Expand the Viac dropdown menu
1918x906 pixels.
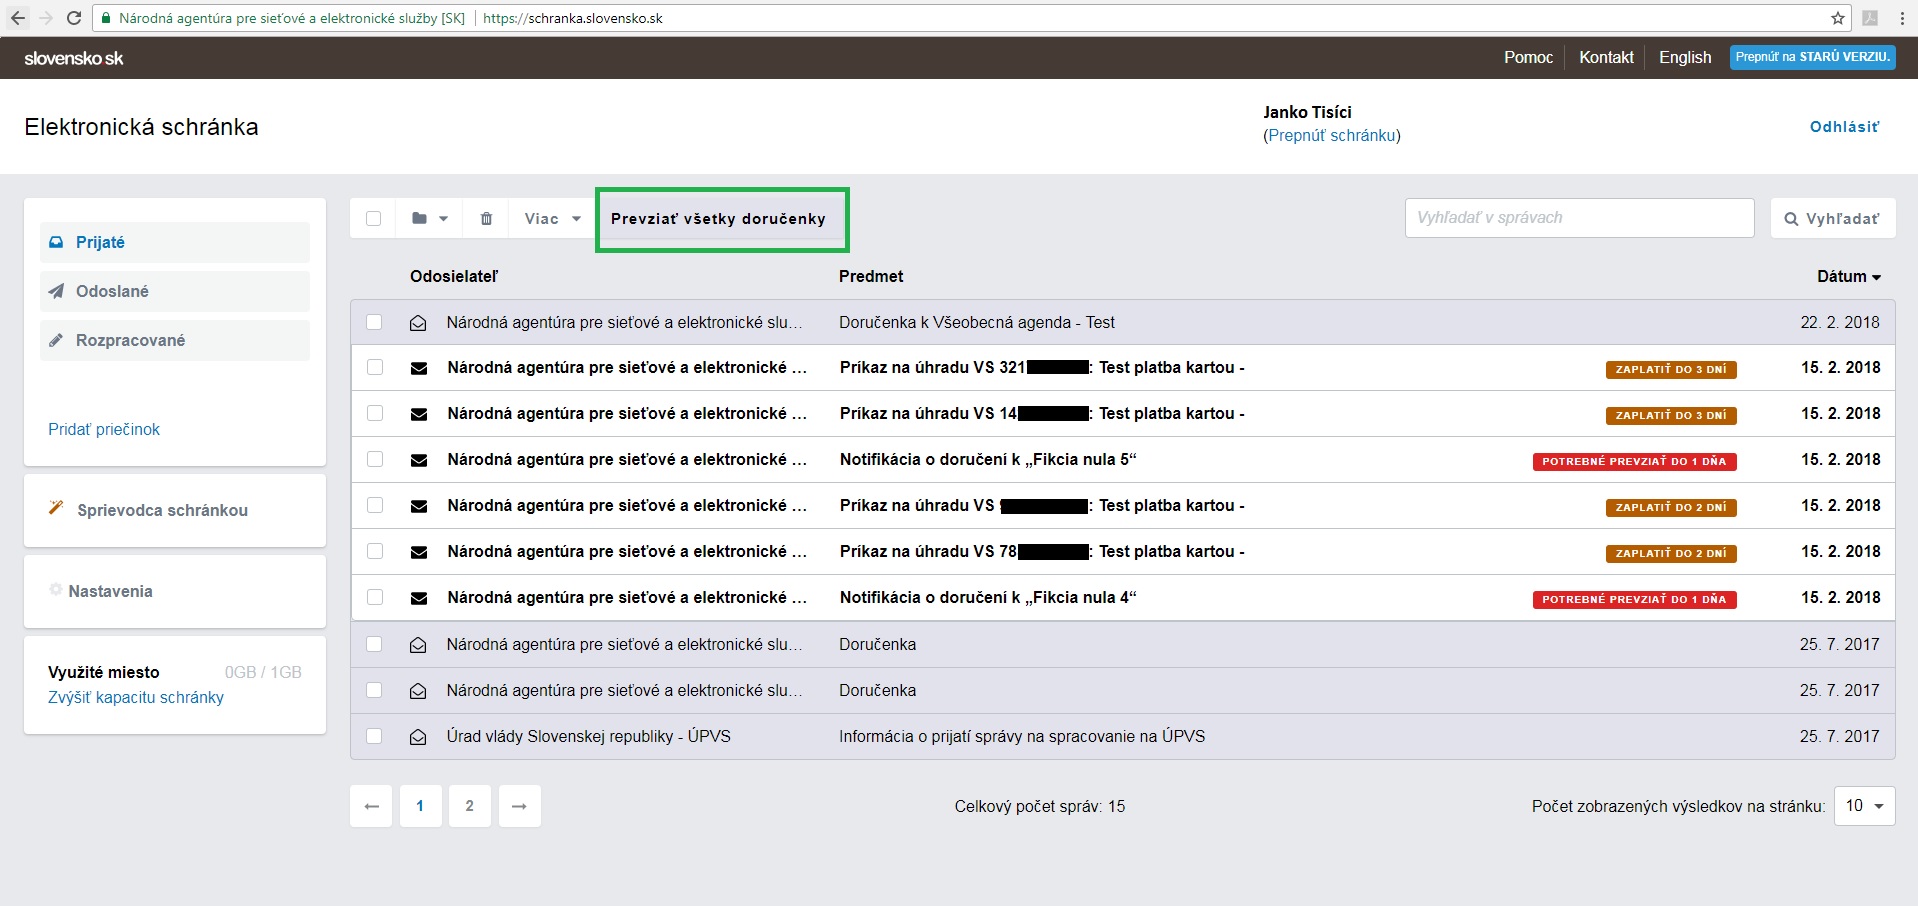tap(552, 218)
